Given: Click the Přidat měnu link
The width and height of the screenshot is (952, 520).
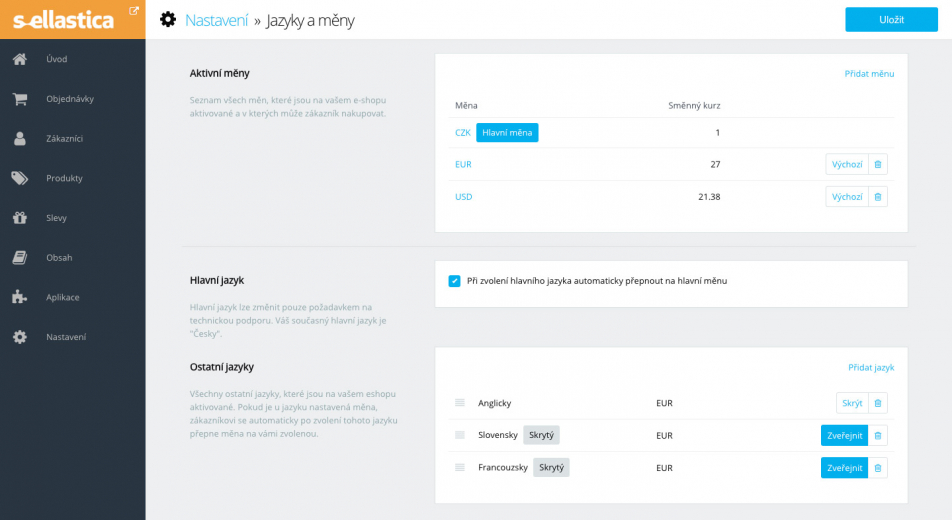Looking at the screenshot, I should click(869, 74).
